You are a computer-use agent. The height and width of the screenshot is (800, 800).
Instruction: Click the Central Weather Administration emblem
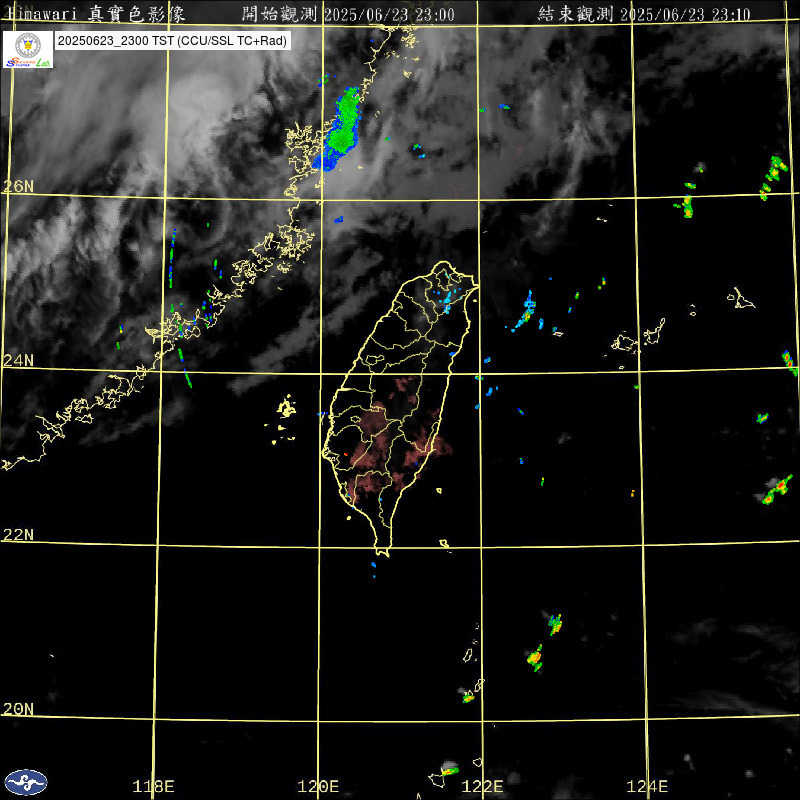tap(26, 782)
